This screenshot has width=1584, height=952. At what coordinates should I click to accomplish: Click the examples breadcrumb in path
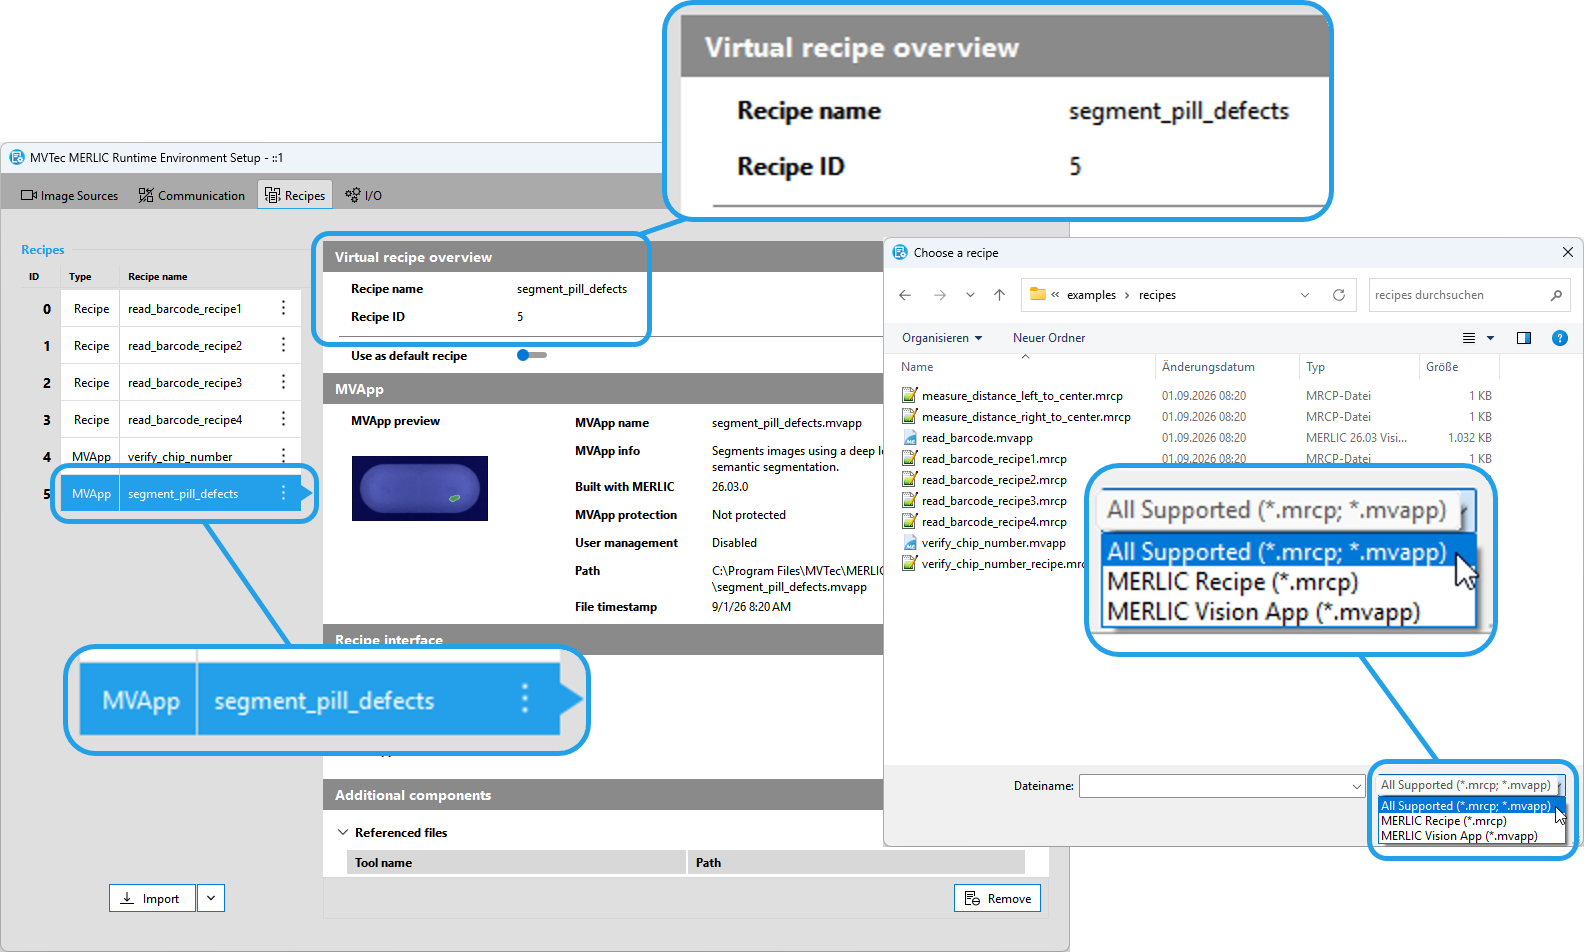pyautogui.click(x=1091, y=295)
